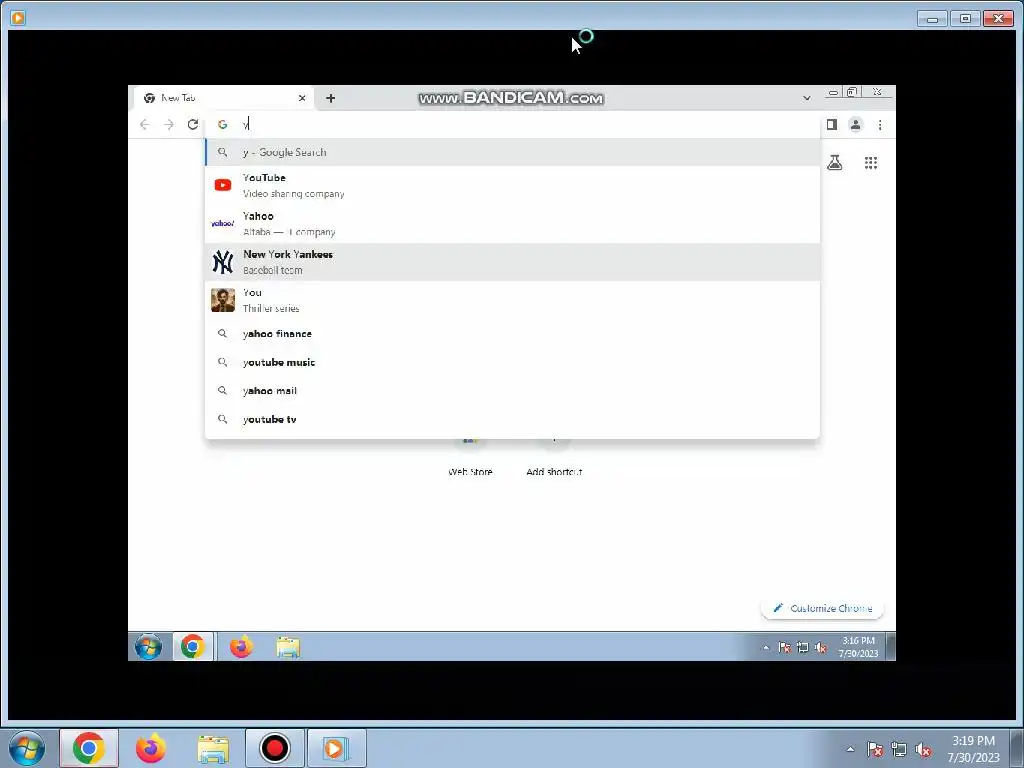
Task: Open the clock showing 3:19 PM
Action: (x=973, y=749)
